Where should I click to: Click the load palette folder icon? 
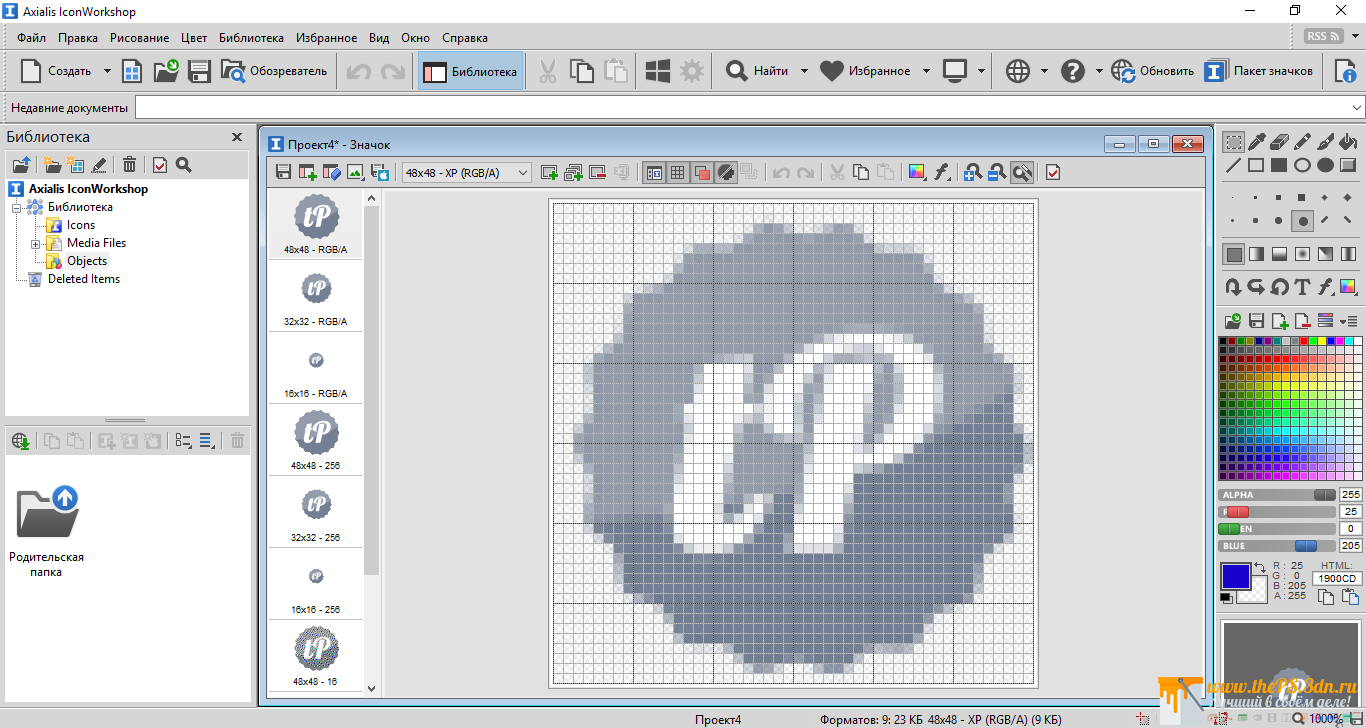click(1234, 321)
